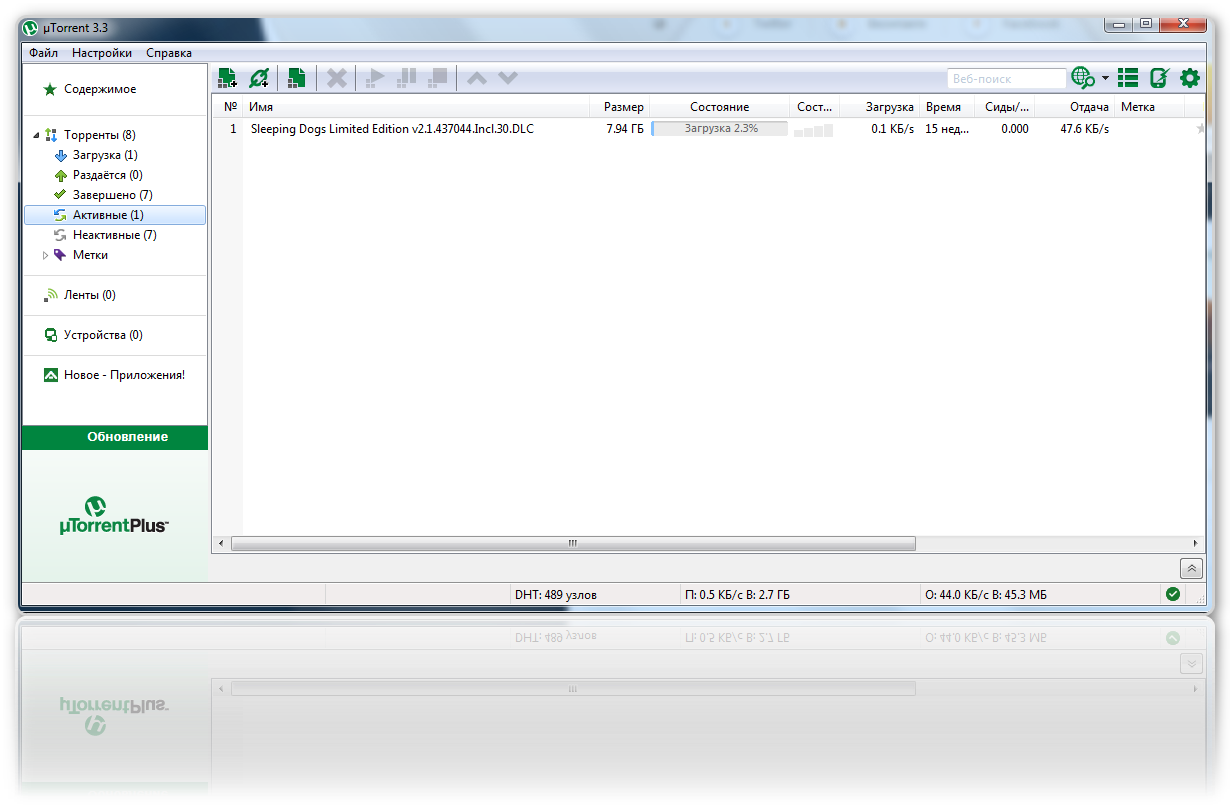Viewport: 1230px width, 811px height.
Task: Open the Настройки menu
Action: point(102,53)
